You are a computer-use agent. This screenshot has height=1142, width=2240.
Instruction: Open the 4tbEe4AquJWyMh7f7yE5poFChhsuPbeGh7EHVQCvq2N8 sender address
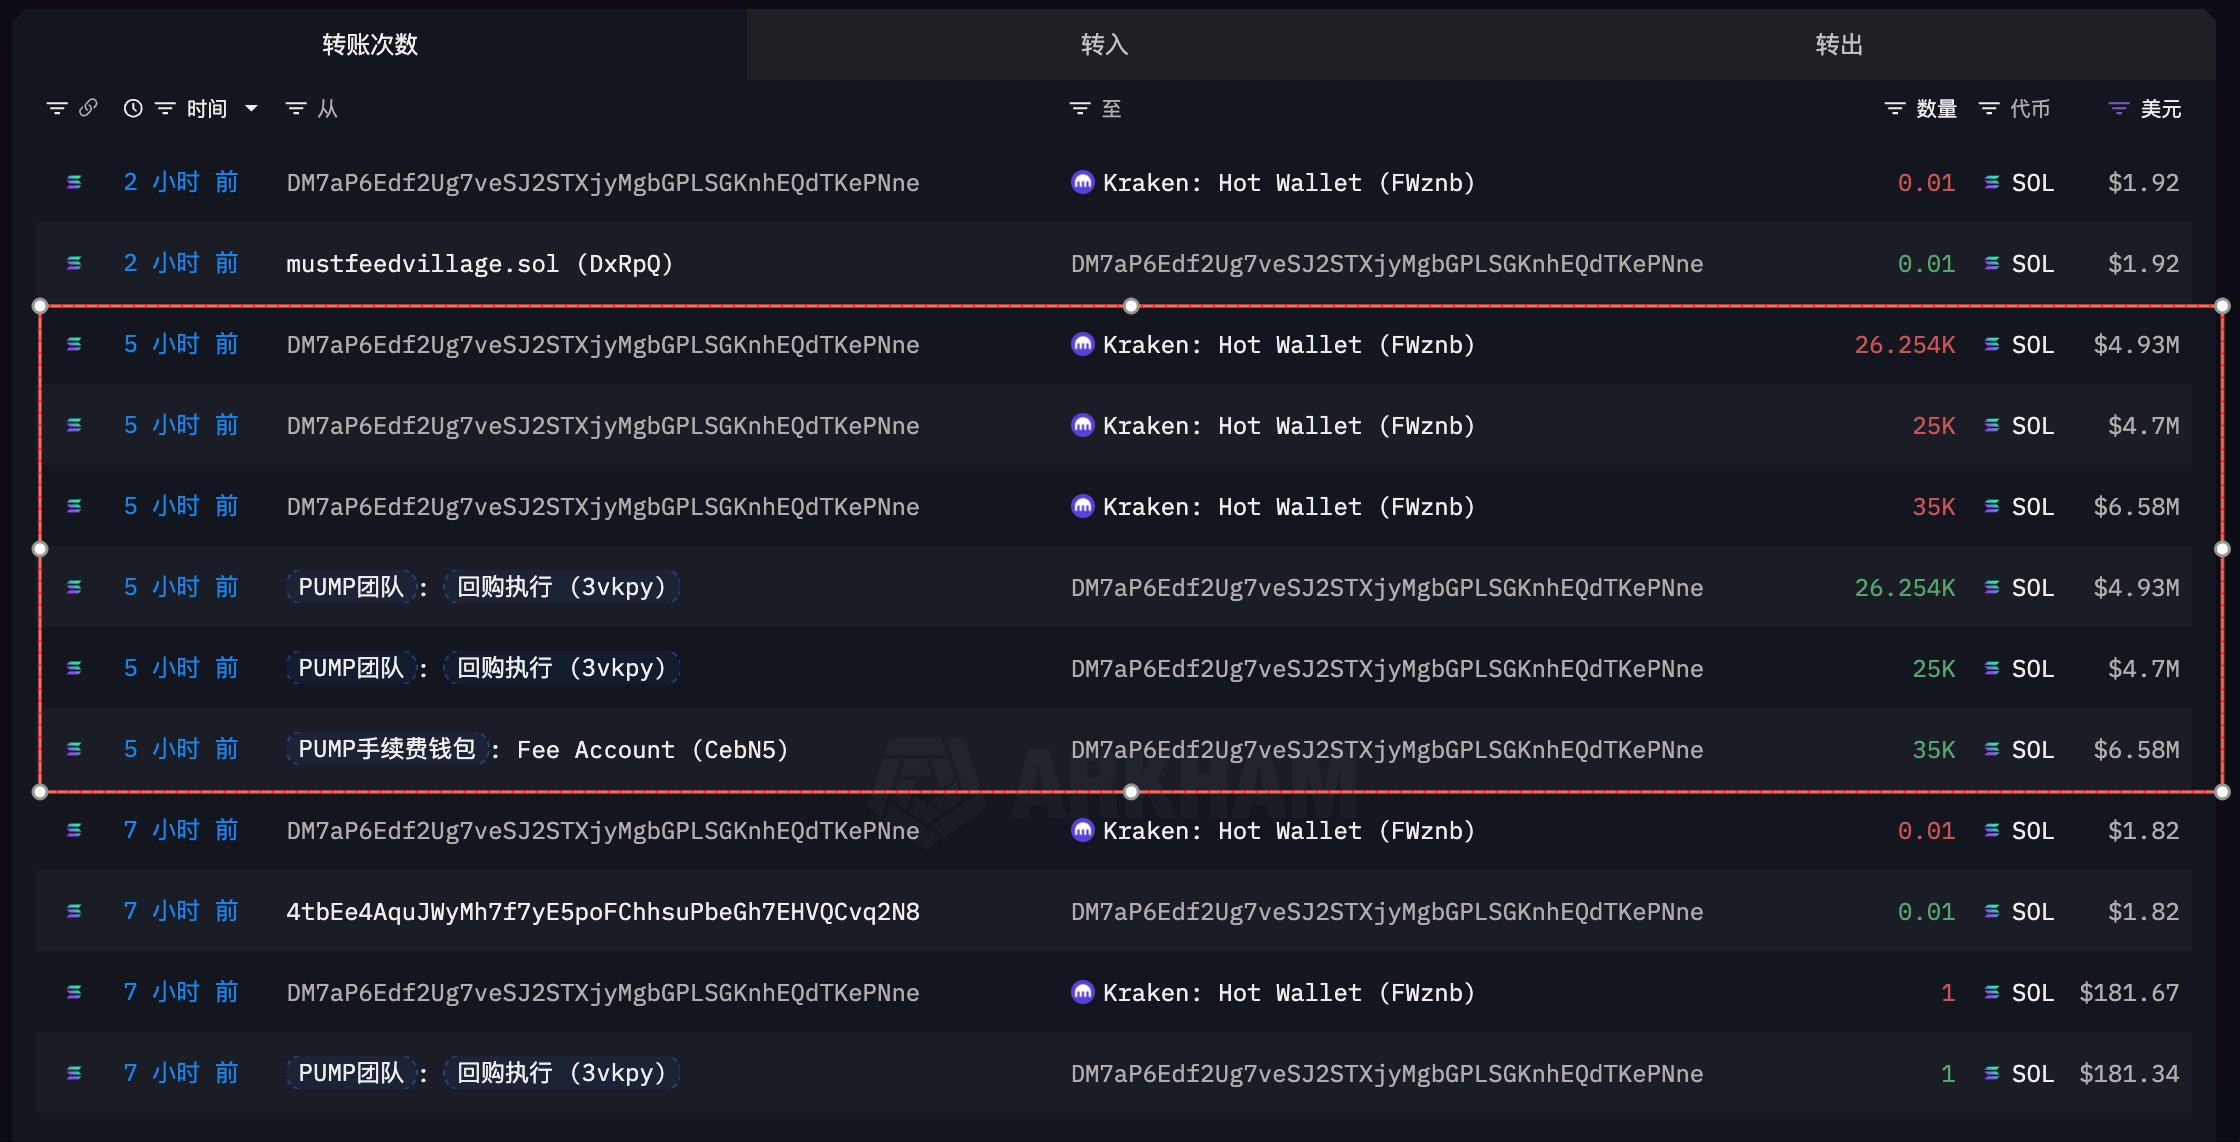(x=603, y=912)
